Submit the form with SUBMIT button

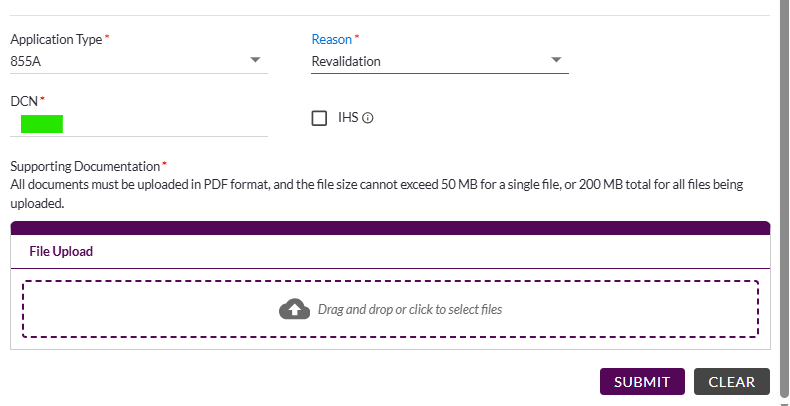click(642, 382)
